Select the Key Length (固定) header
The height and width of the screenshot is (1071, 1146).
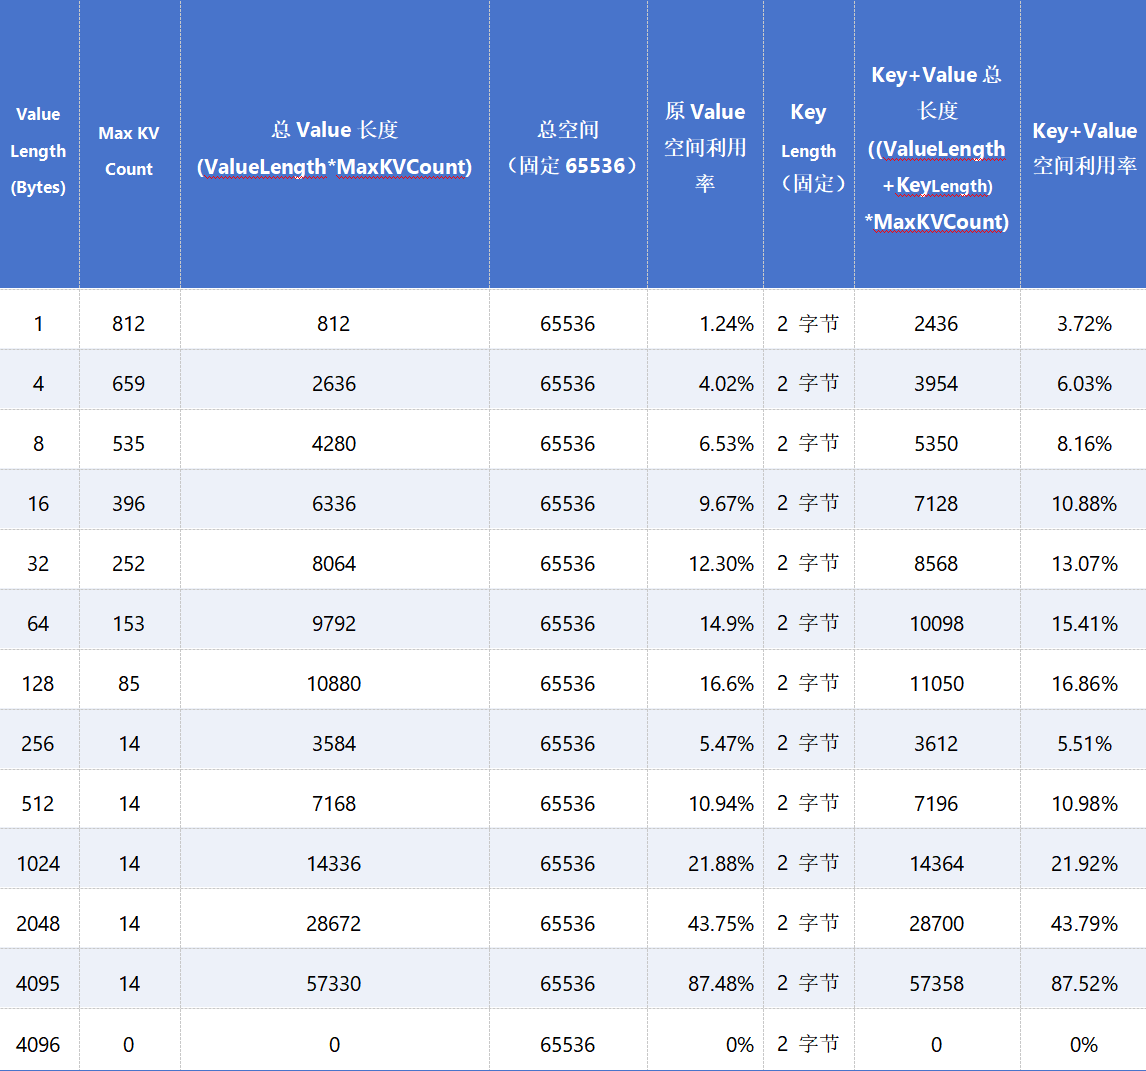coord(809,144)
